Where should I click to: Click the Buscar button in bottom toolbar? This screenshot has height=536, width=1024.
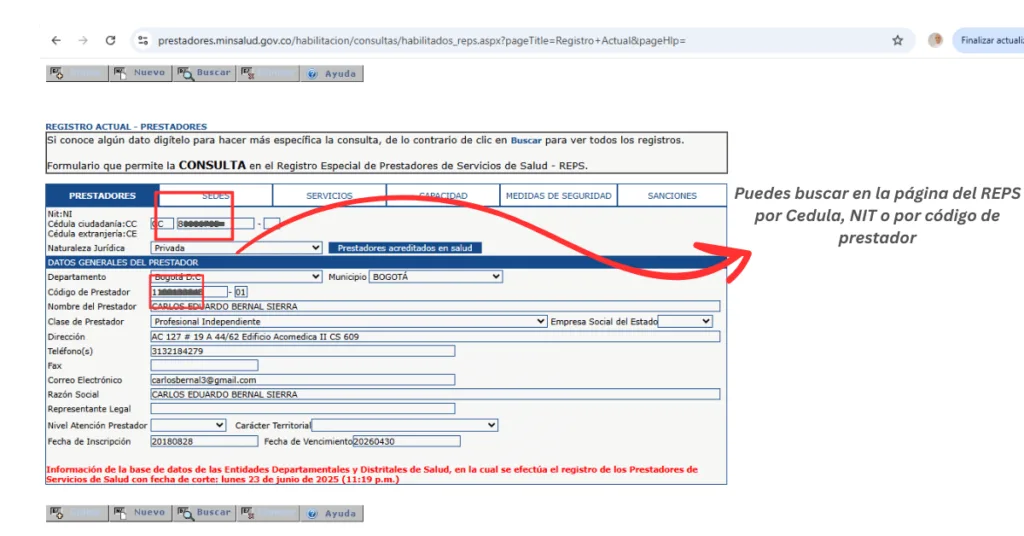point(203,513)
